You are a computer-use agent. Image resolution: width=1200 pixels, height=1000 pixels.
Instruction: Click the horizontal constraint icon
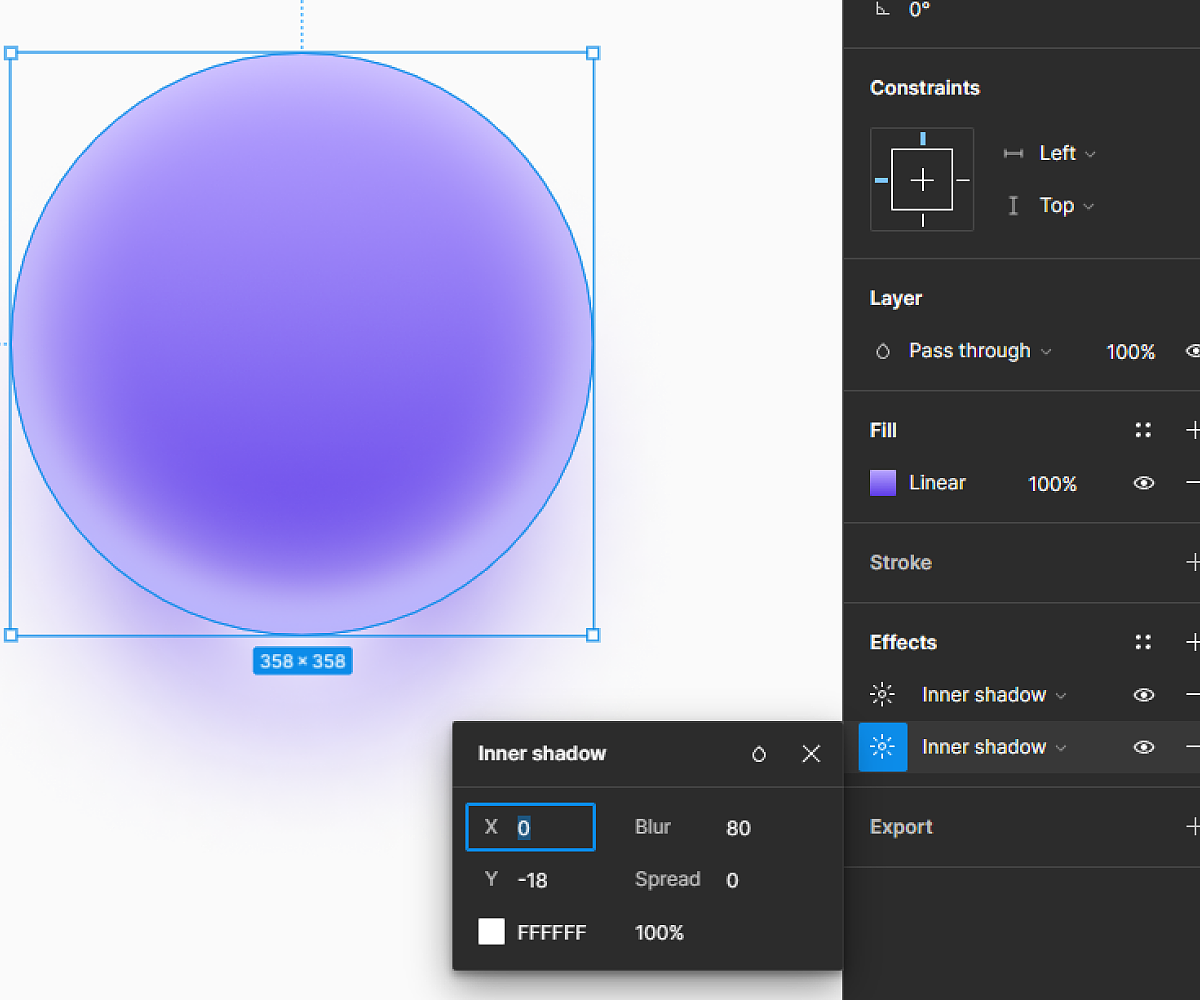coord(1013,153)
